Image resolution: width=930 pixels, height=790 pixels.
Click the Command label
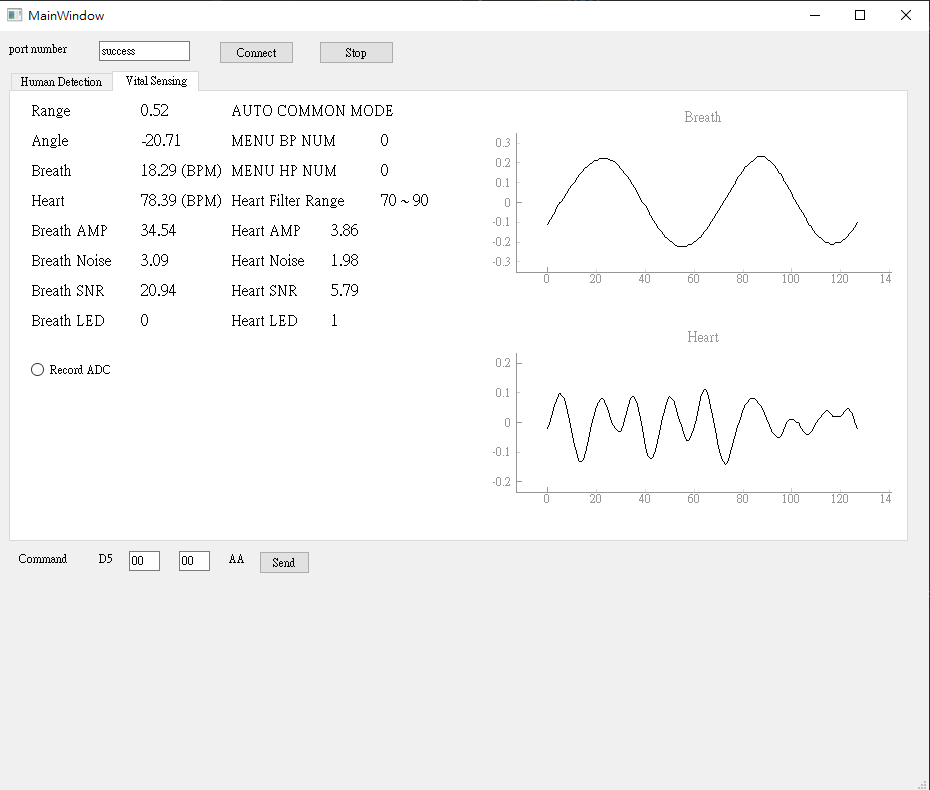point(42,559)
